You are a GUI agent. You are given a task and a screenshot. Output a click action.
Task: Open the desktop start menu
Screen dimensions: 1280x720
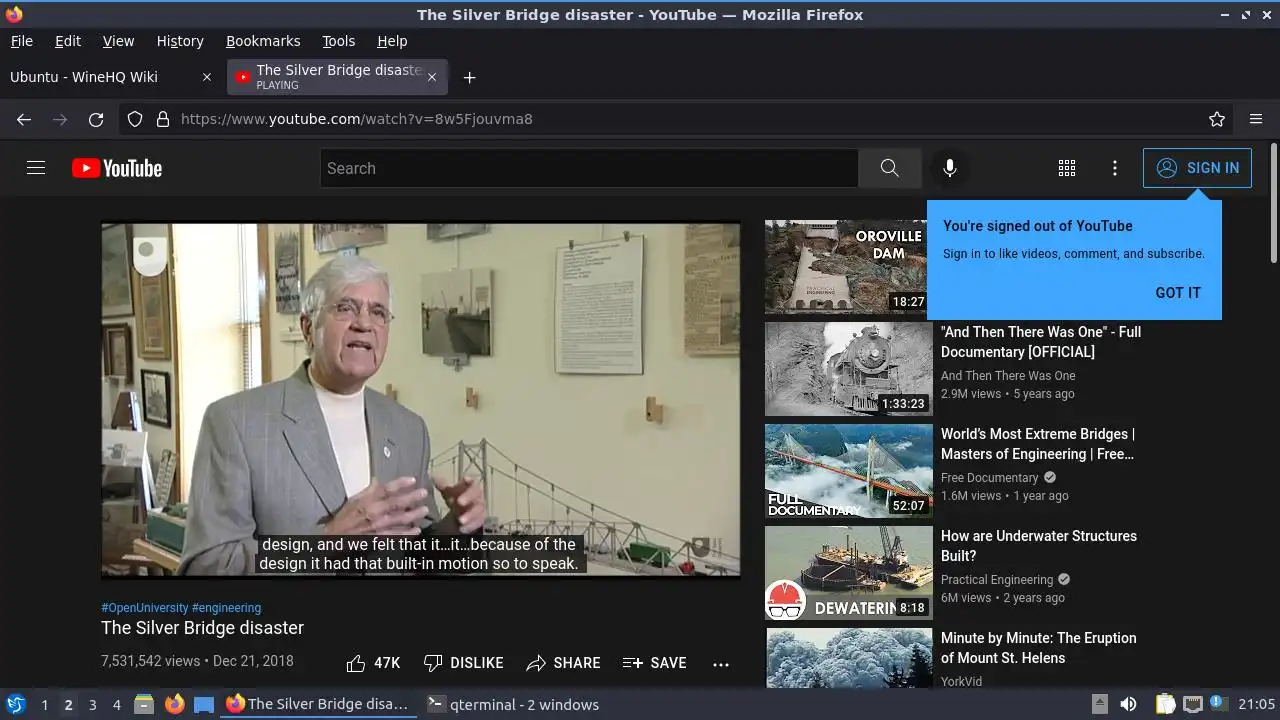click(15, 704)
